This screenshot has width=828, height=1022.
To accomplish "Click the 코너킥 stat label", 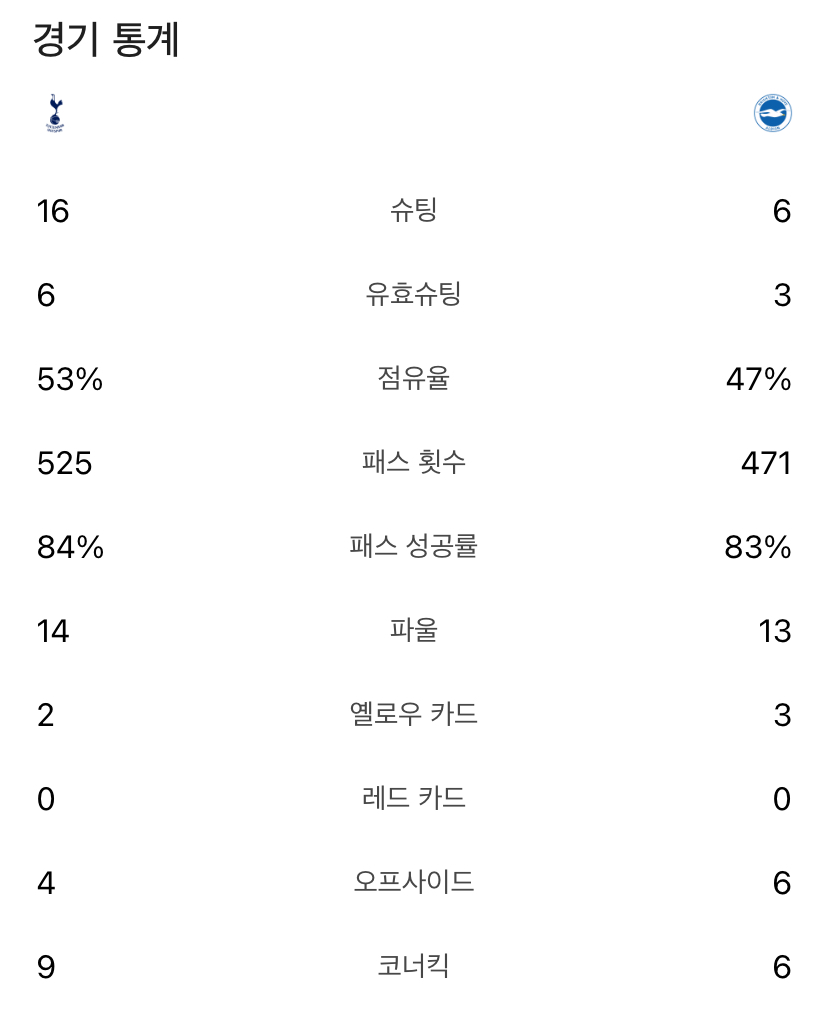I will click(413, 966).
